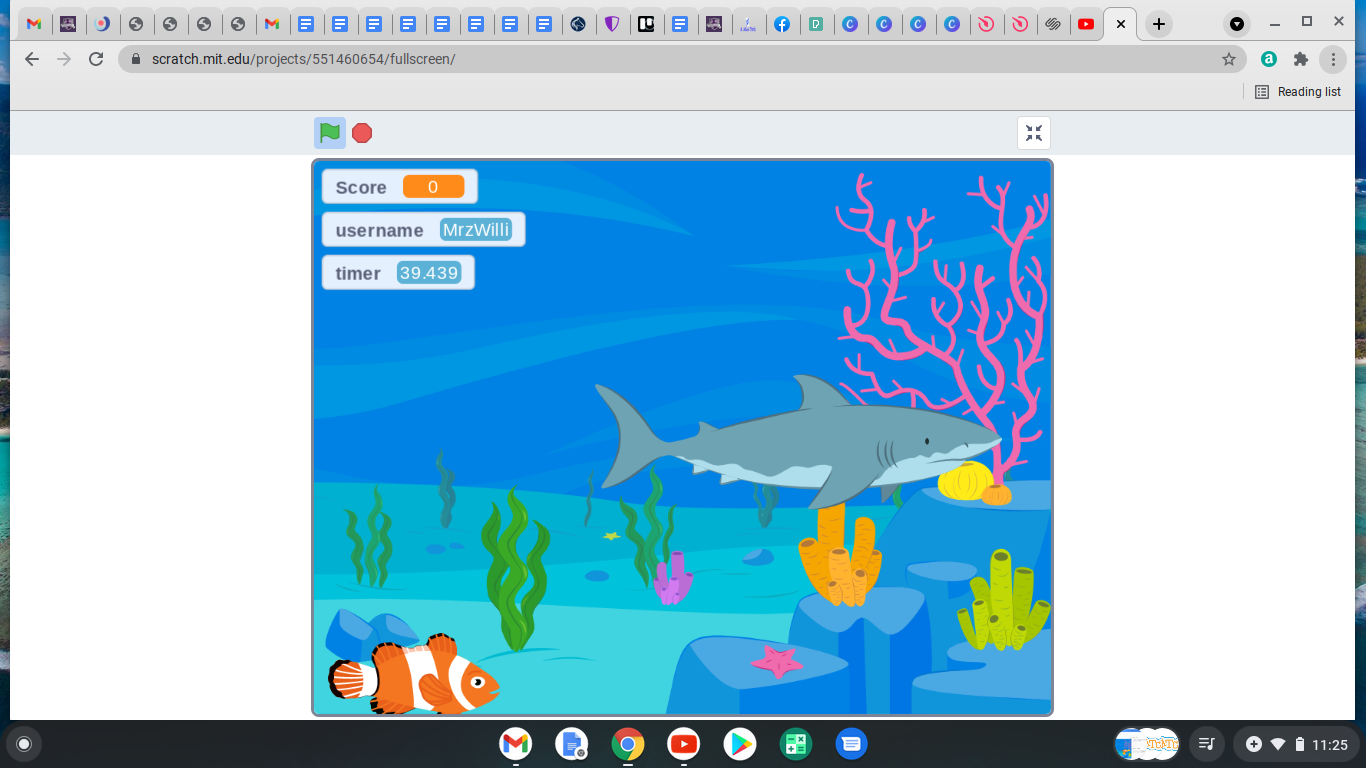Open the Chrome three-dot menu
This screenshot has width=1366, height=768.
click(x=1333, y=59)
